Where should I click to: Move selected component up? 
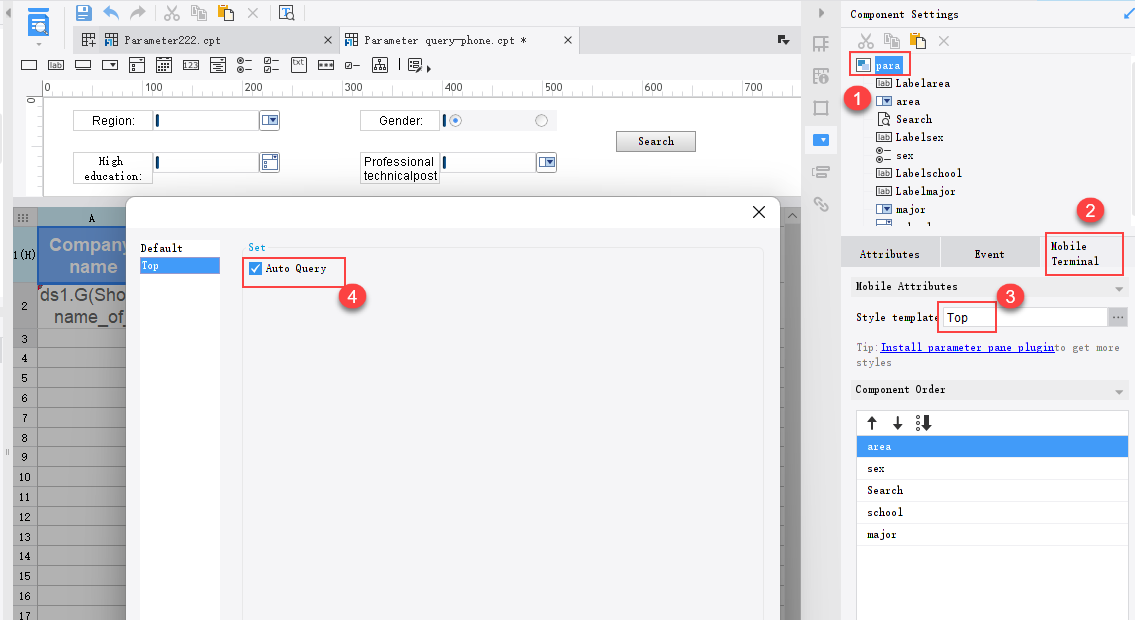(872, 423)
